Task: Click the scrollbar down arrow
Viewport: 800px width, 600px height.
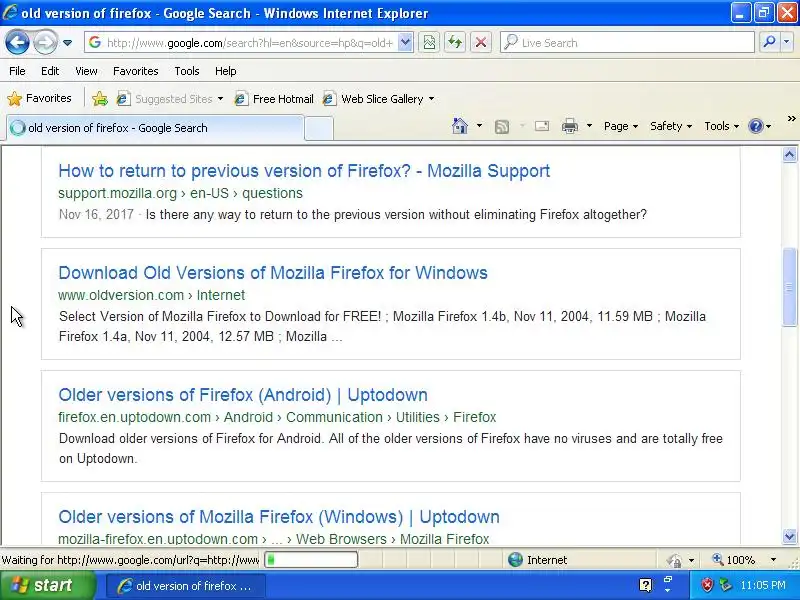Action: [x=789, y=536]
